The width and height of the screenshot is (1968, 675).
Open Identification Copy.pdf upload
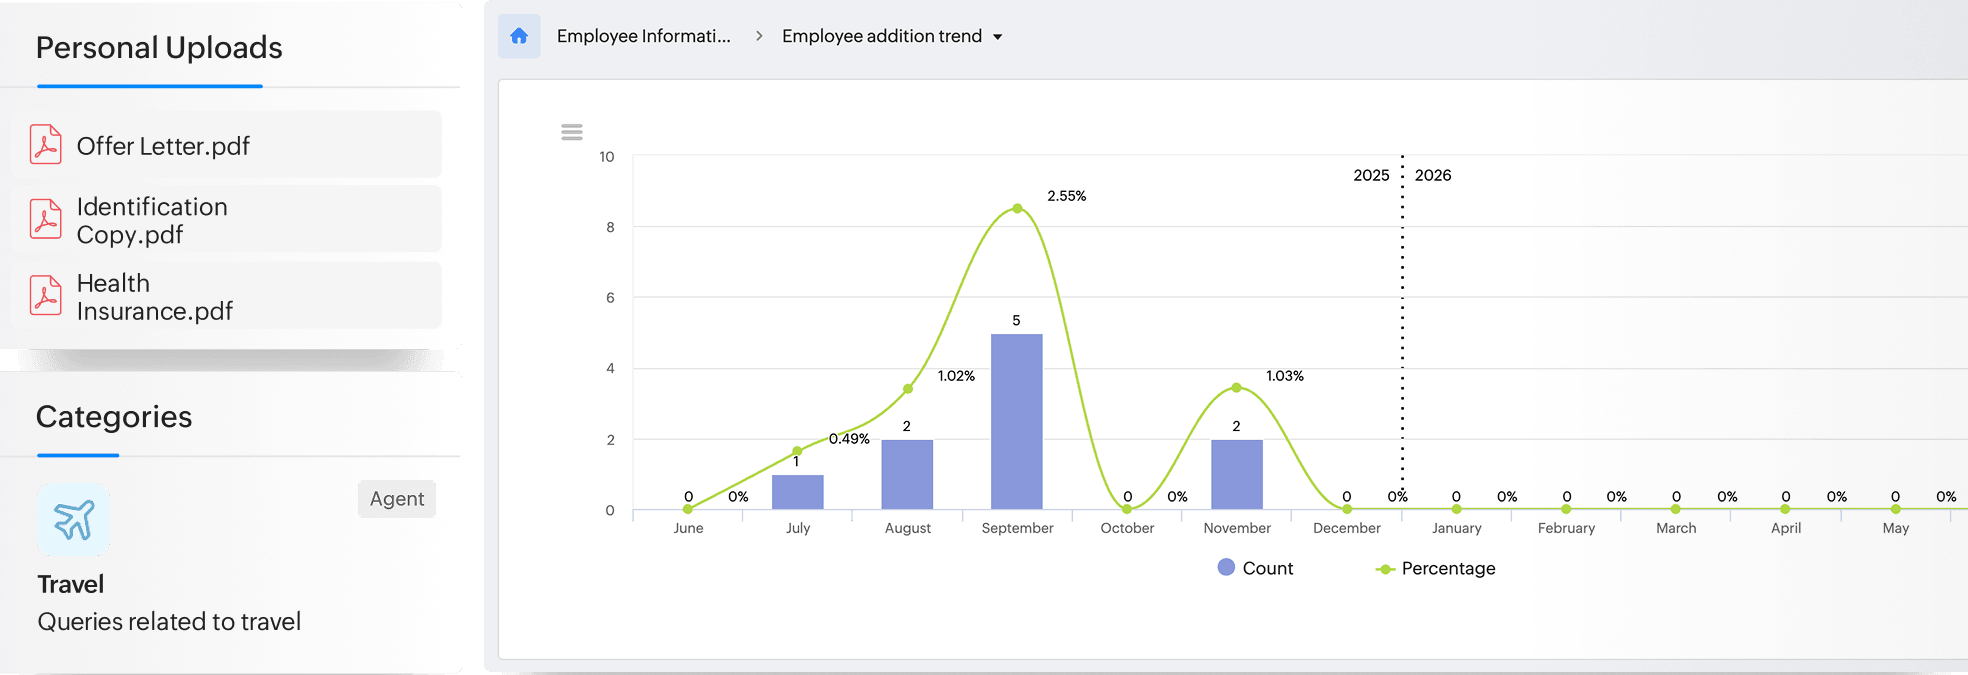tap(227, 219)
